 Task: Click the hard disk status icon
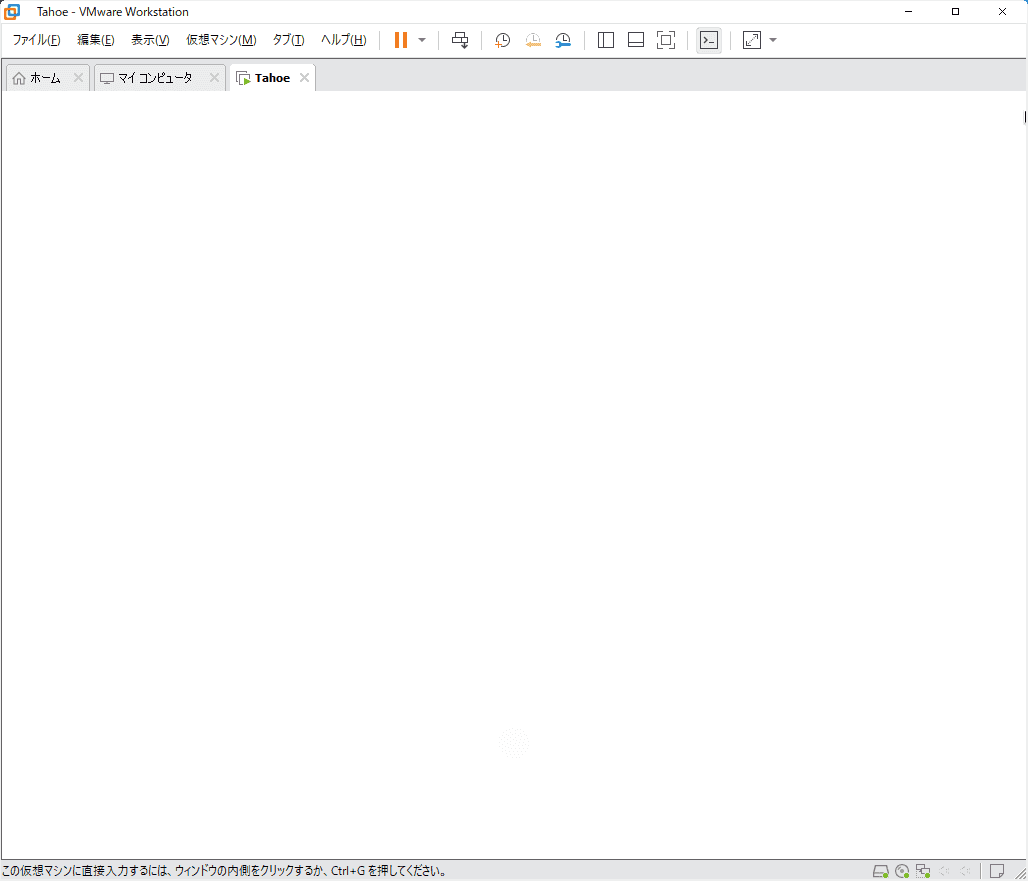(x=880, y=871)
